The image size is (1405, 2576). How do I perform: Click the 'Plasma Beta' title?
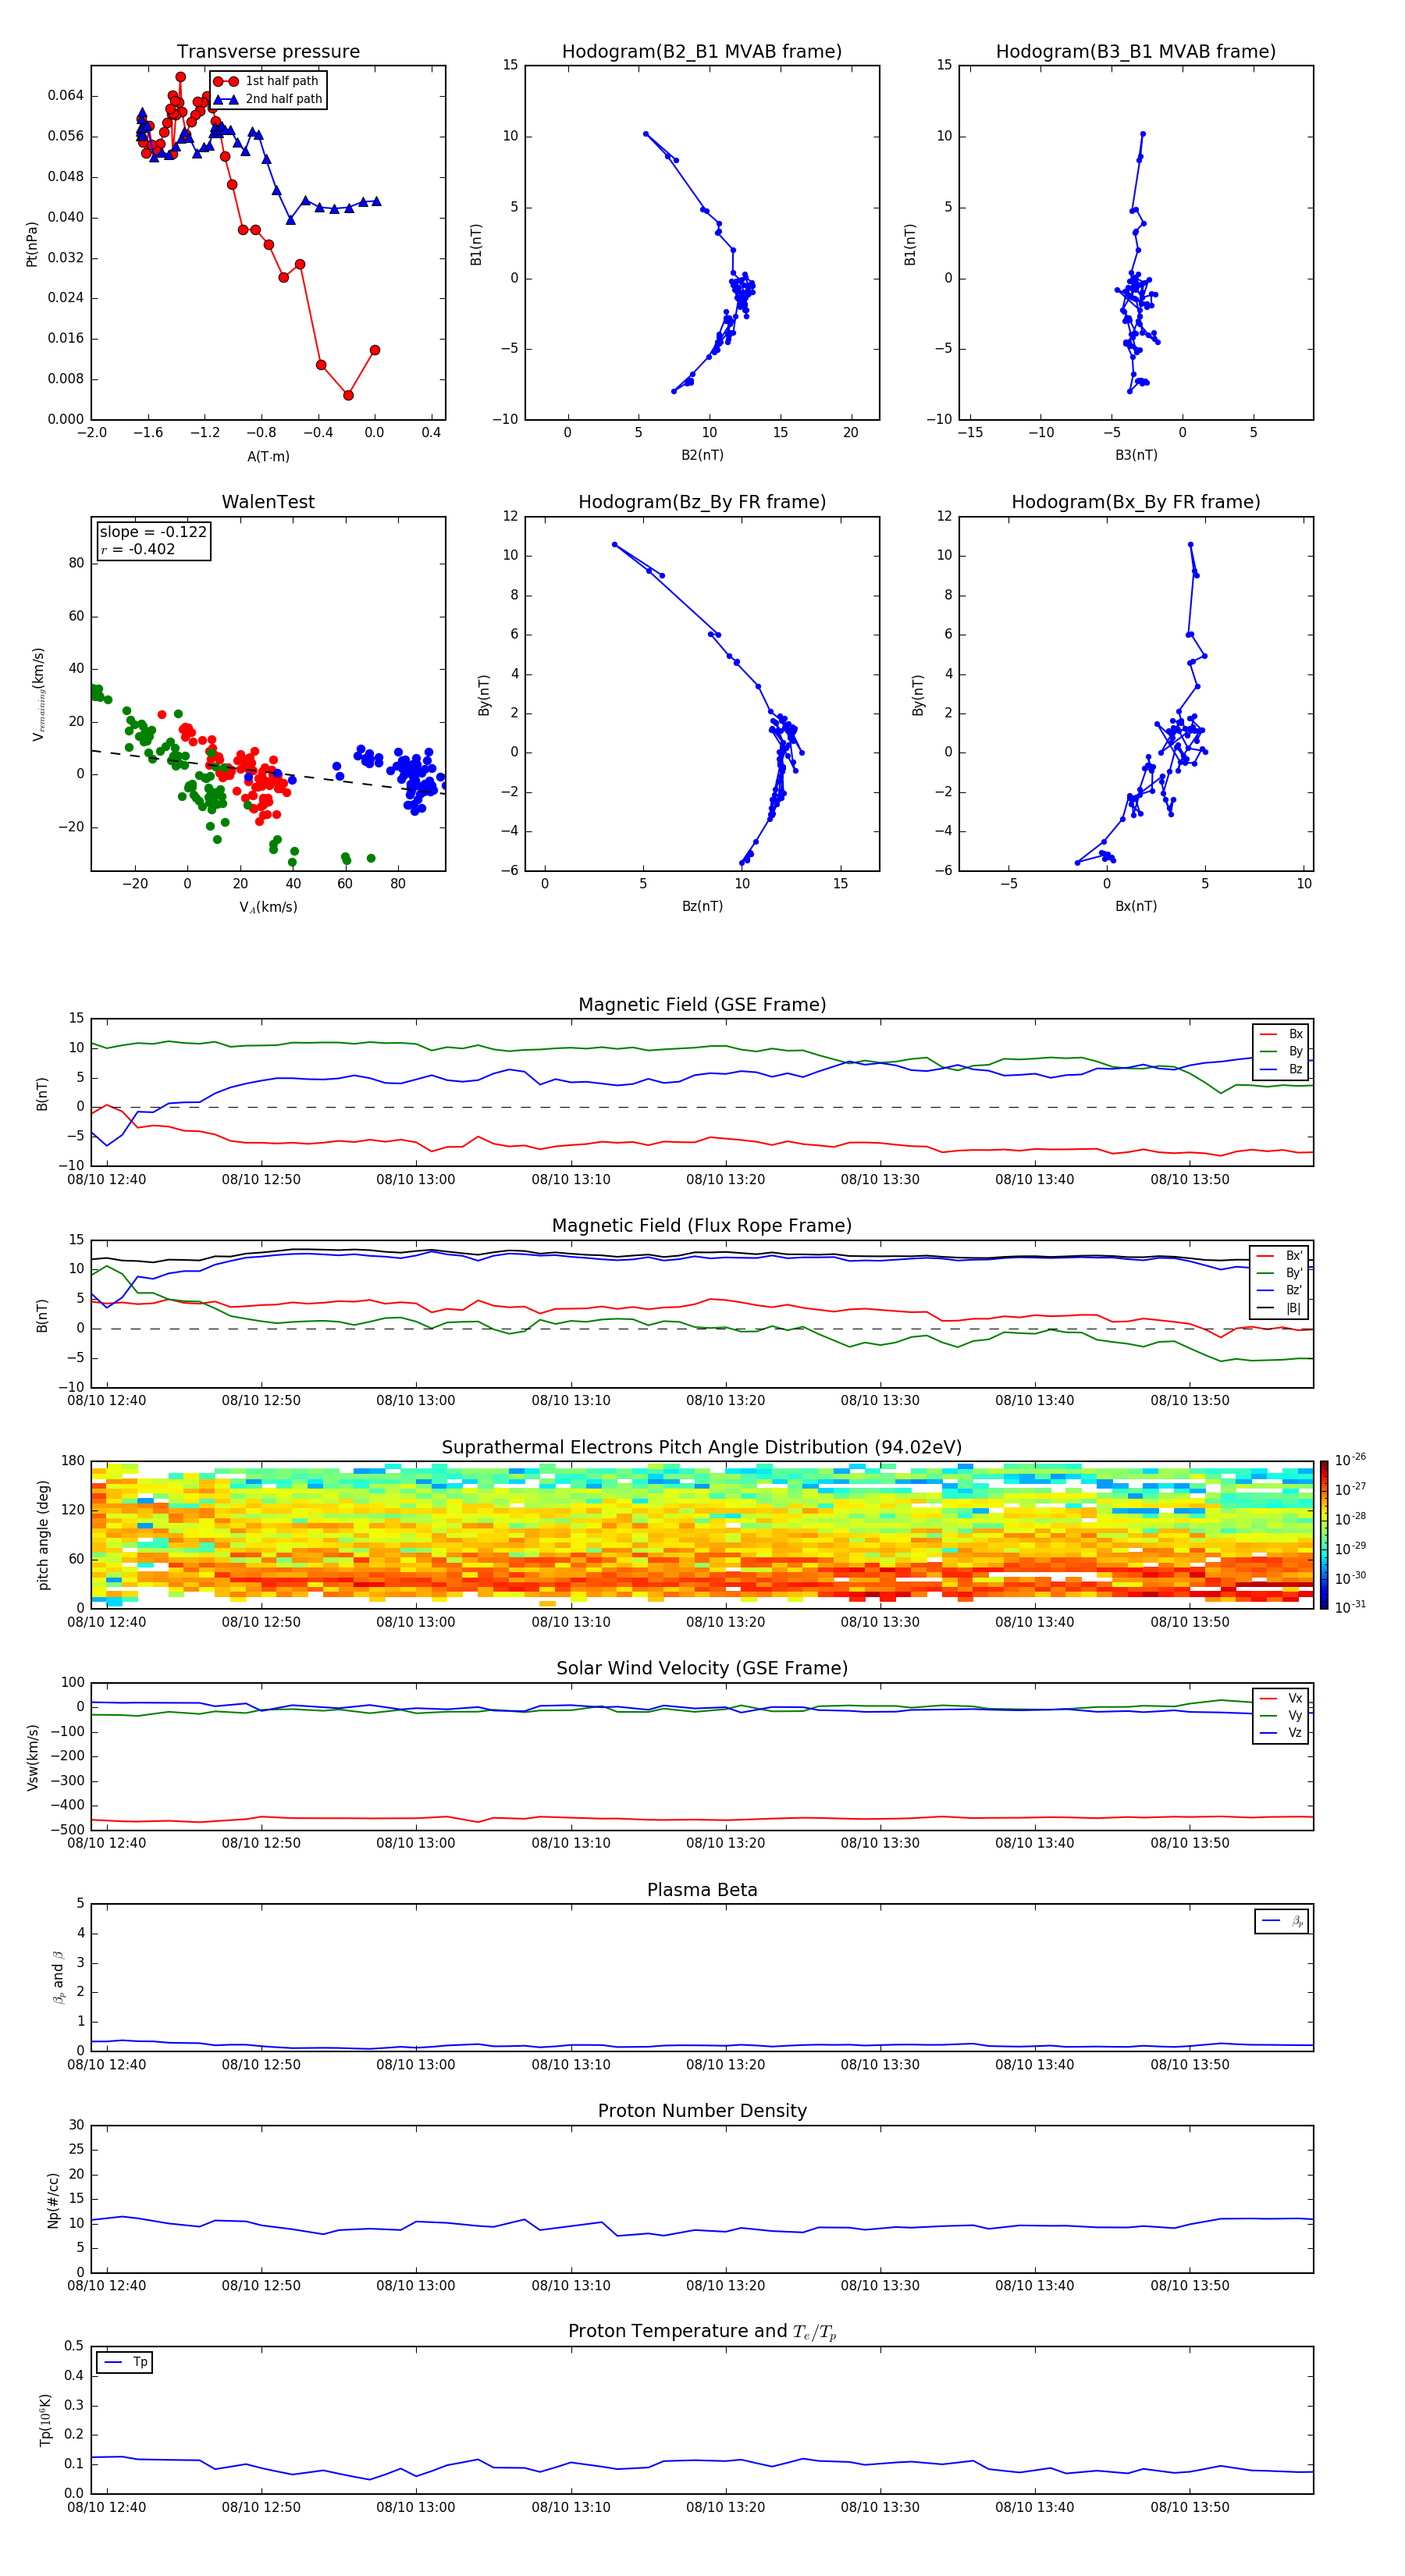point(702,1890)
